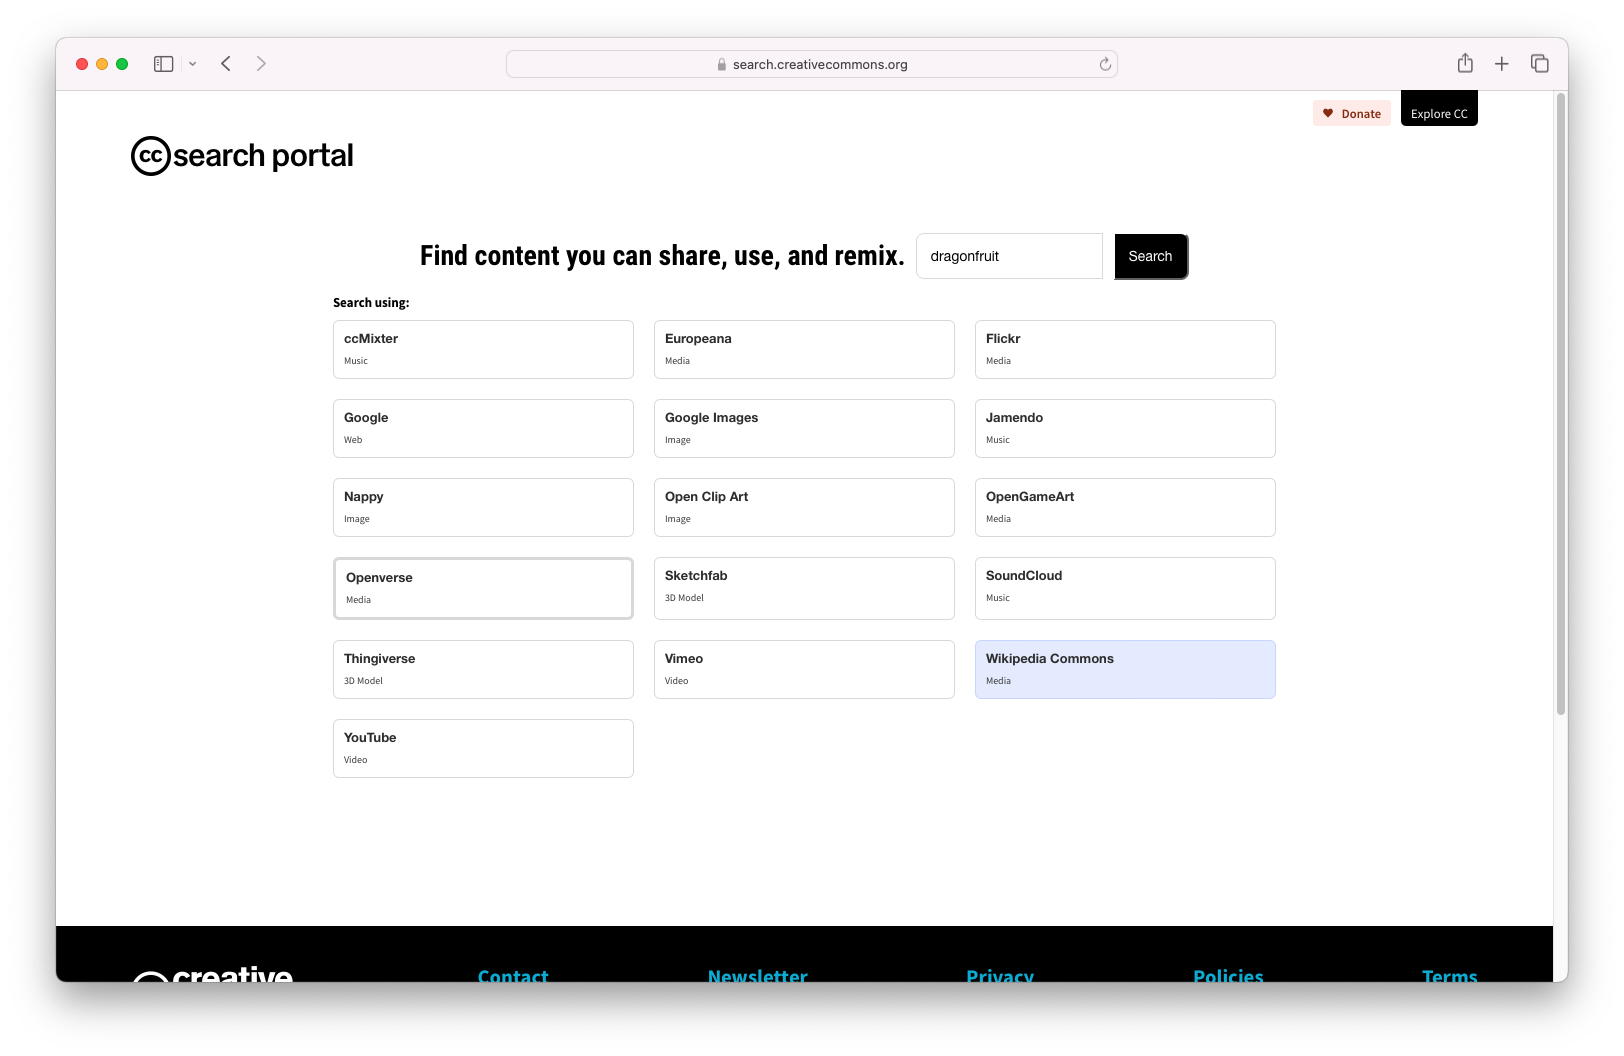Image resolution: width=1624 pixels, height=1056 pixels.
Task: Open the sidebar options dropdown chevron
Action: pos(192,64)
